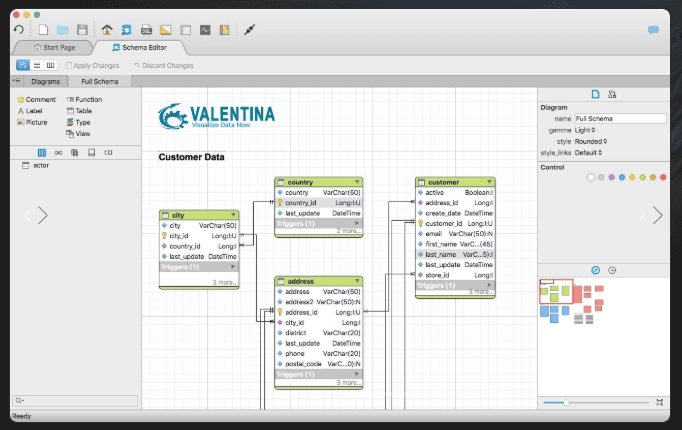Select the Function object in palette

pyautogui.click(x=84, y=100)
